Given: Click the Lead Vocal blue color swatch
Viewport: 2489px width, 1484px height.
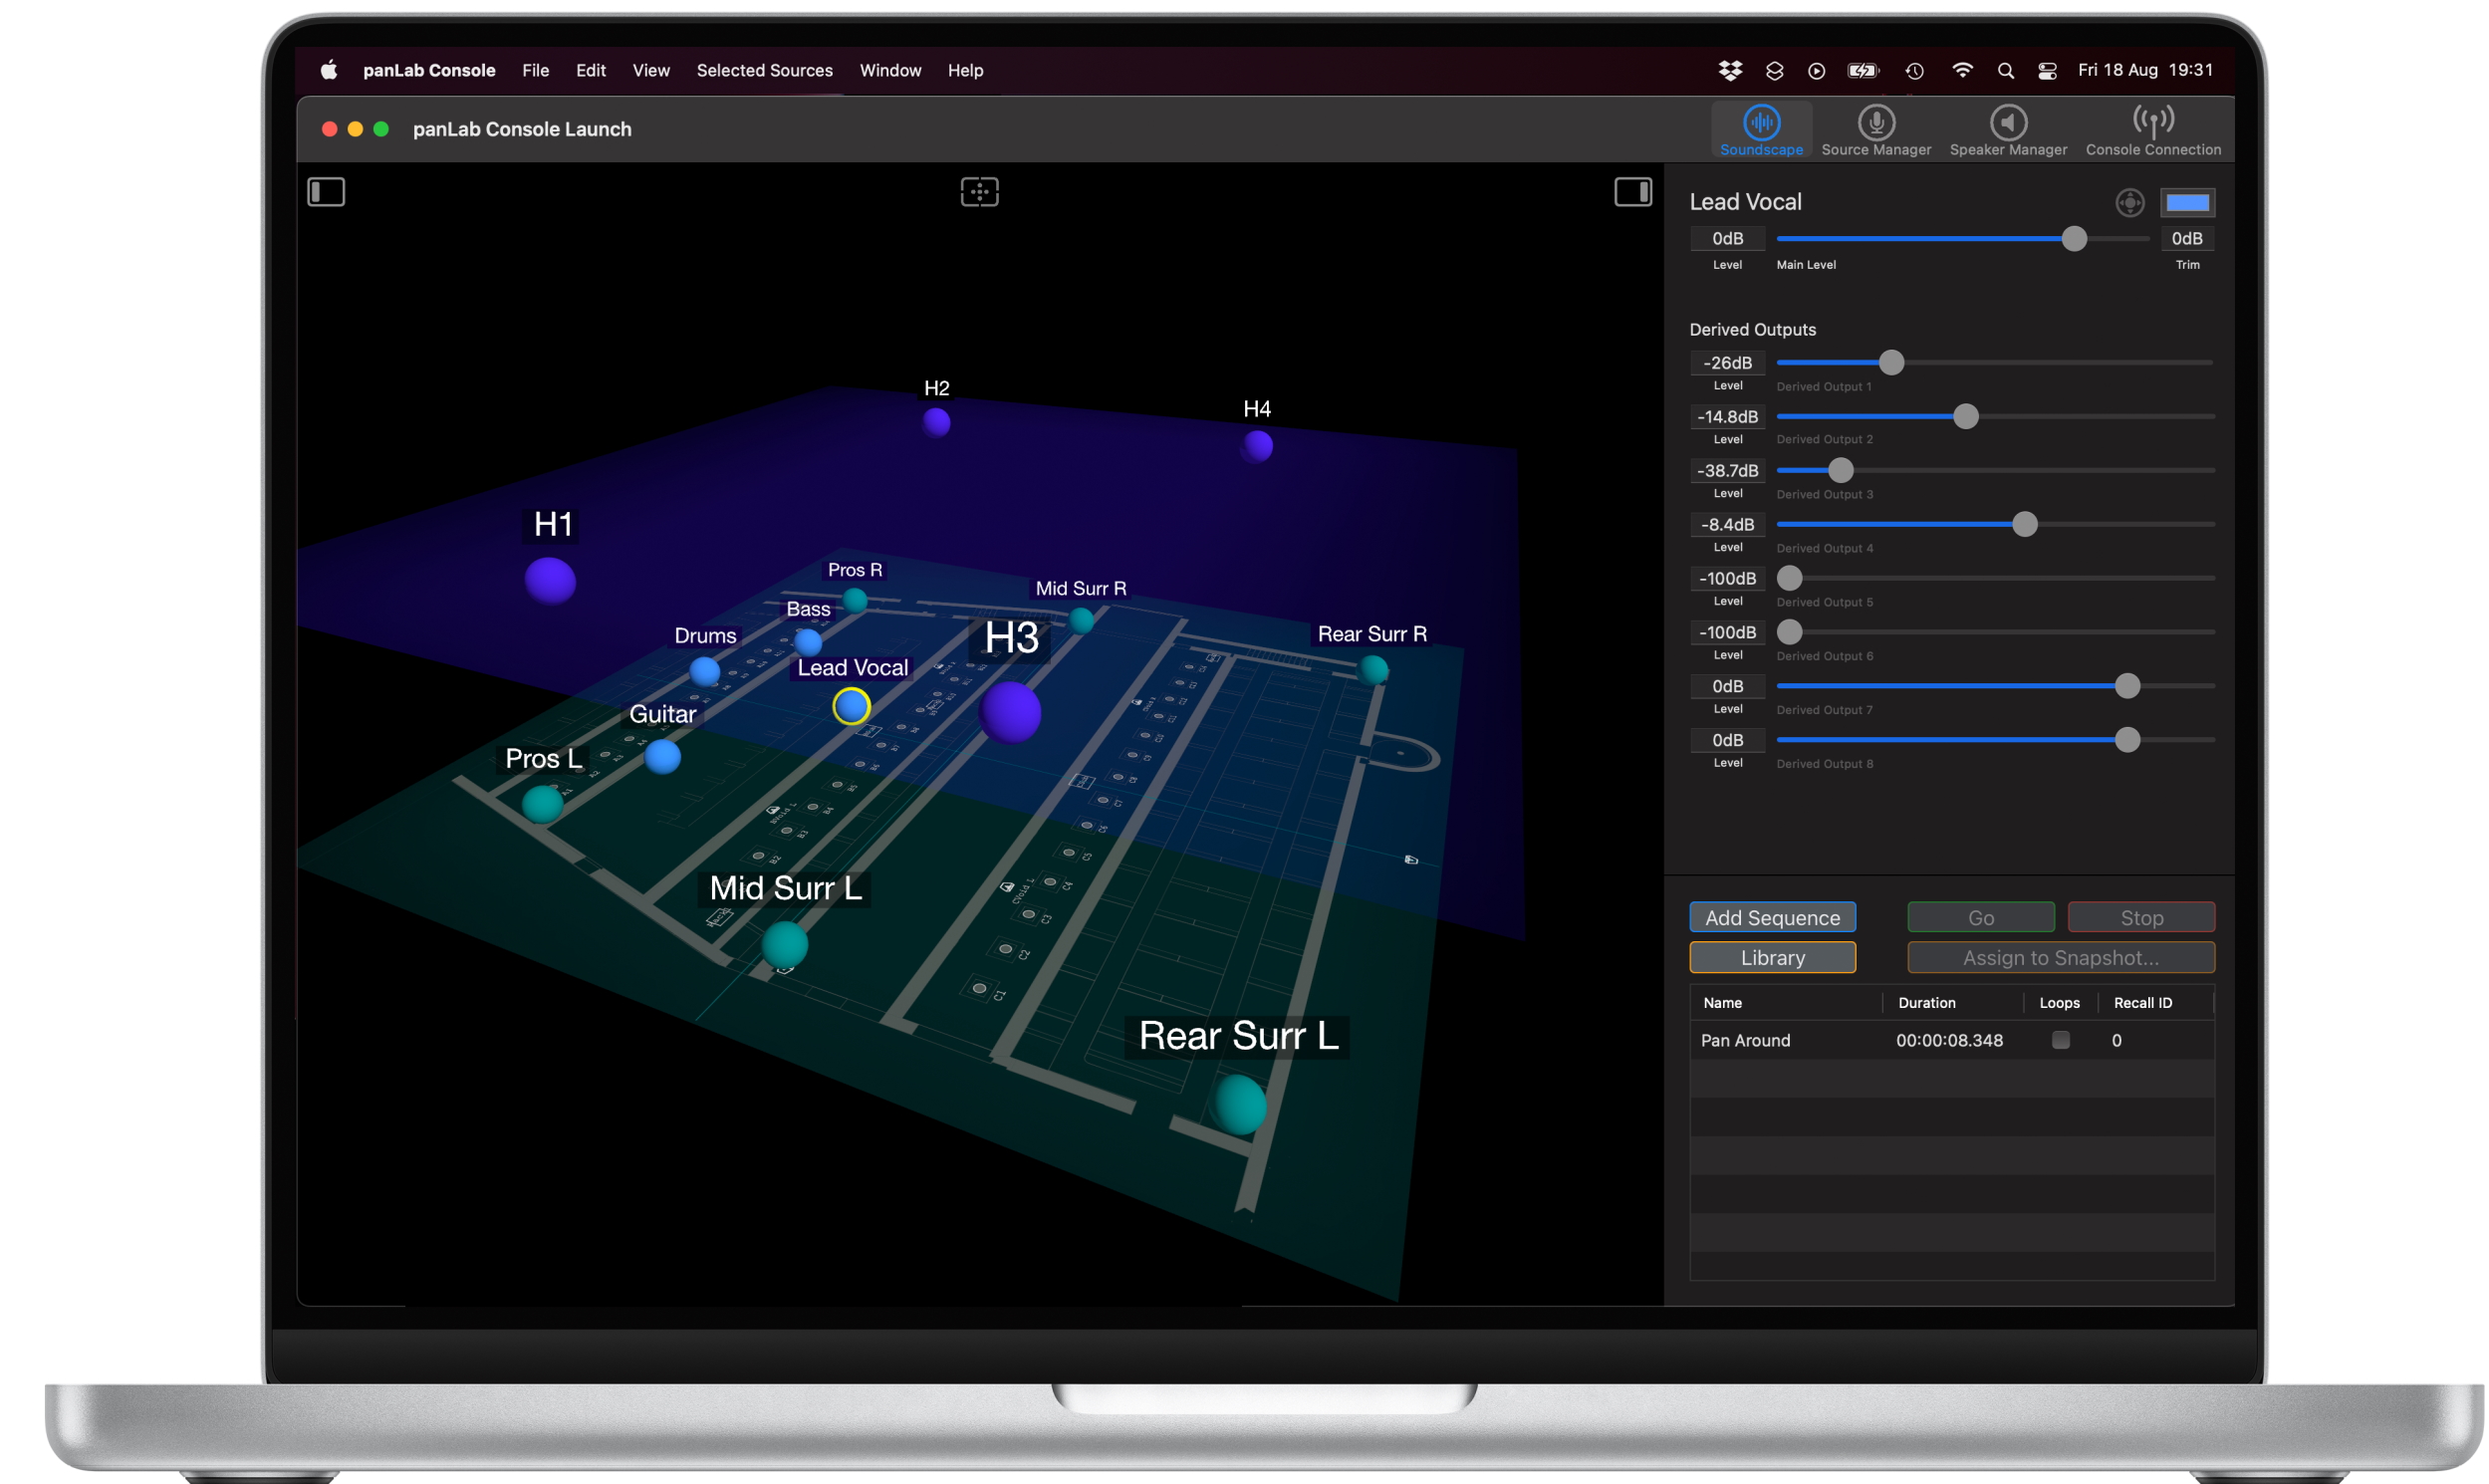Looking at the screenshot, I should coord(2187,203).
